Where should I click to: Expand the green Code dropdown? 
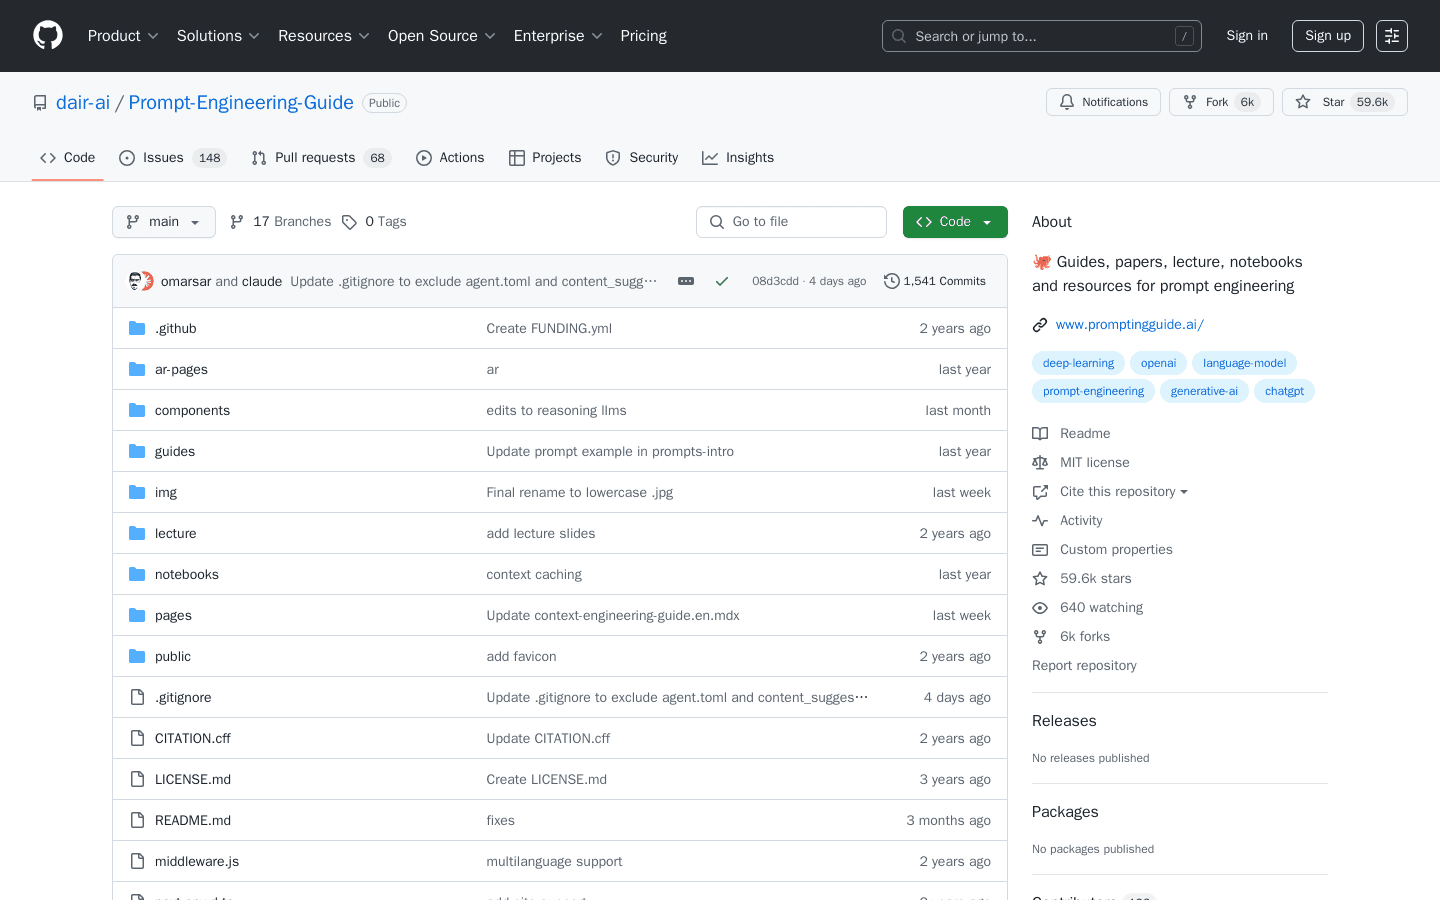[x=955, y=221]
